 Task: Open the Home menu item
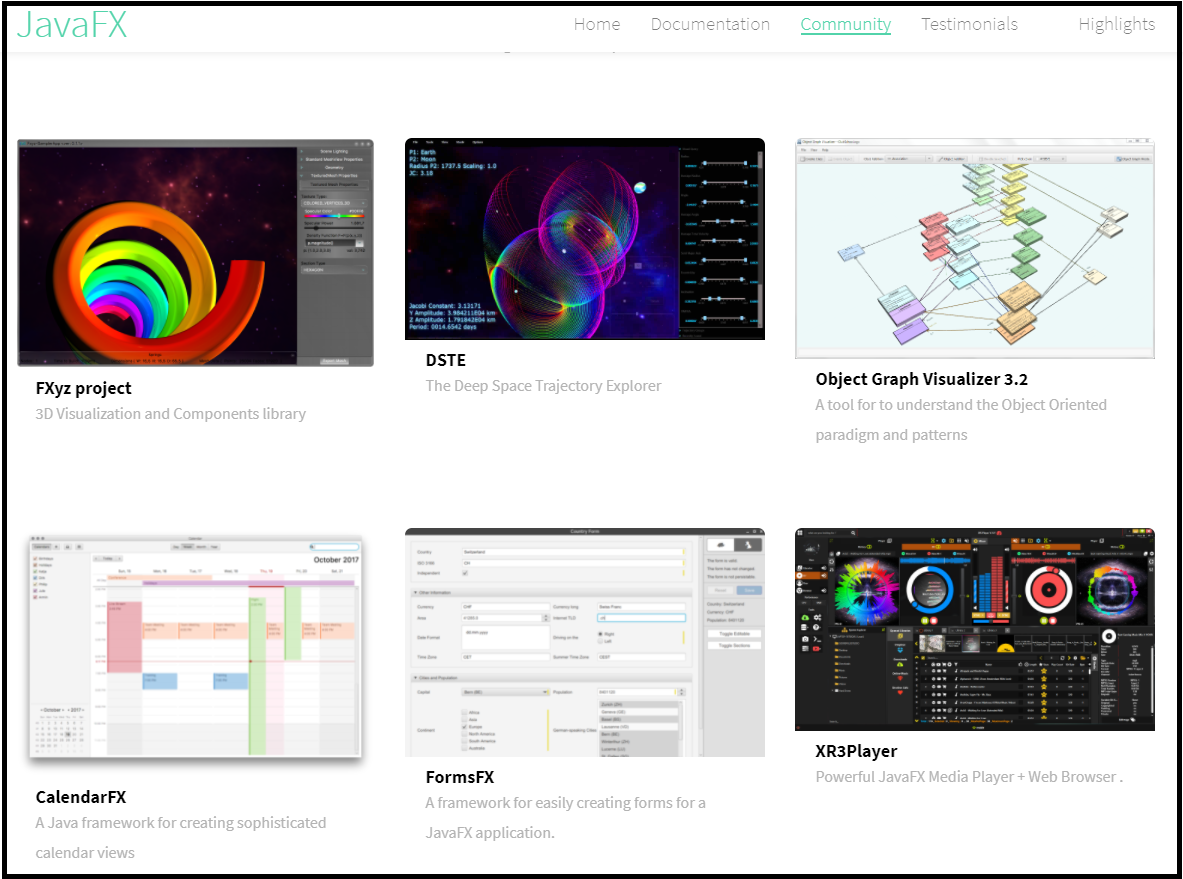click(597, 24)
